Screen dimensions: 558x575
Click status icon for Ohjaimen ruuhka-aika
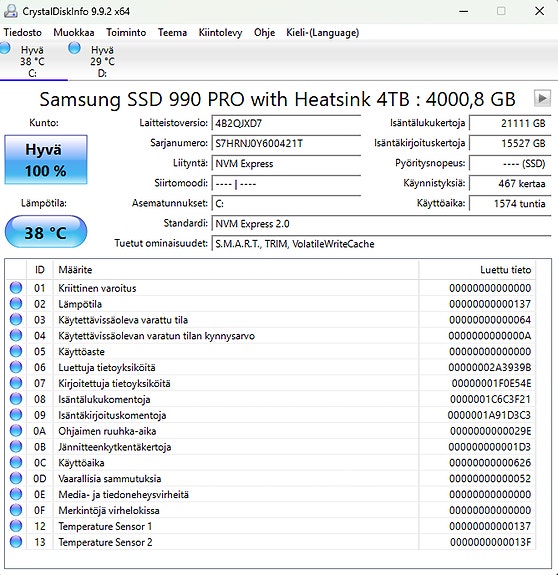16,431
